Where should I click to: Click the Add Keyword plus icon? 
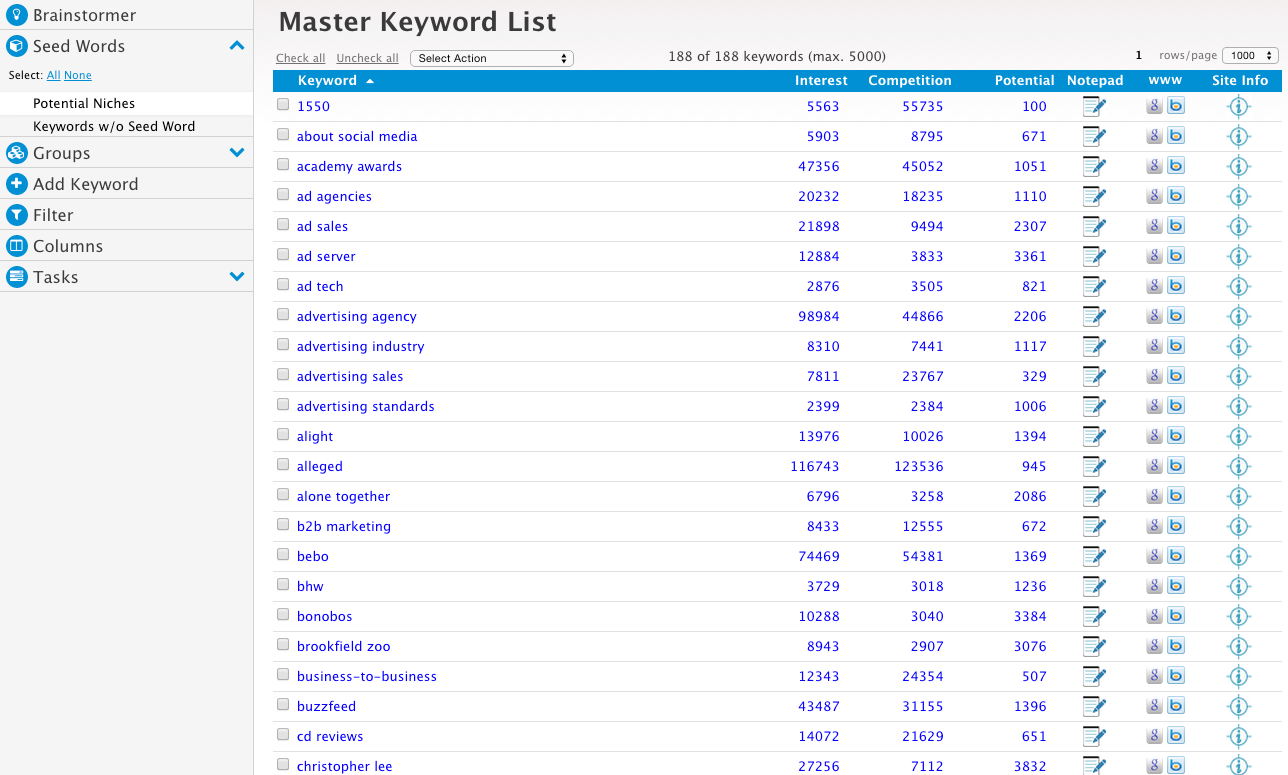[x=16, y=184]
